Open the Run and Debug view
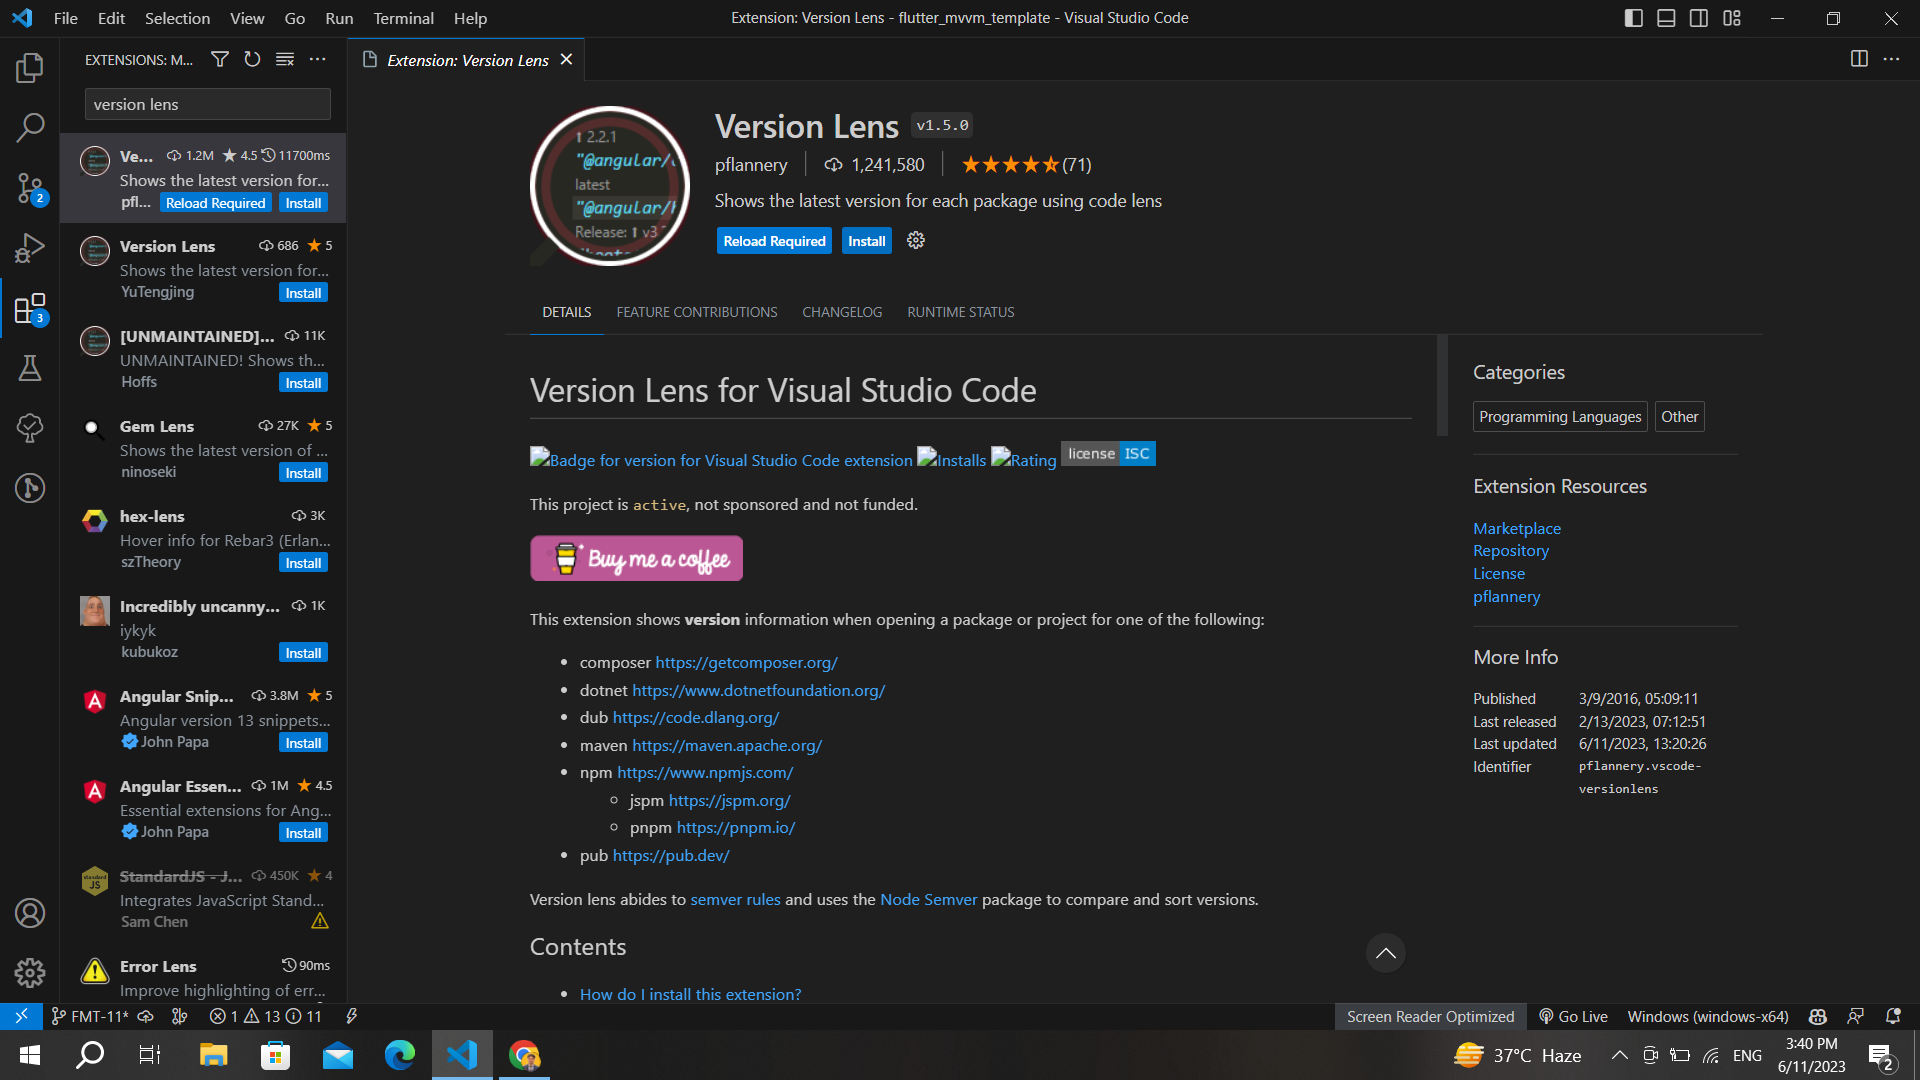The height and width of the screenshot is (1080, 1920). click(30, 248)
